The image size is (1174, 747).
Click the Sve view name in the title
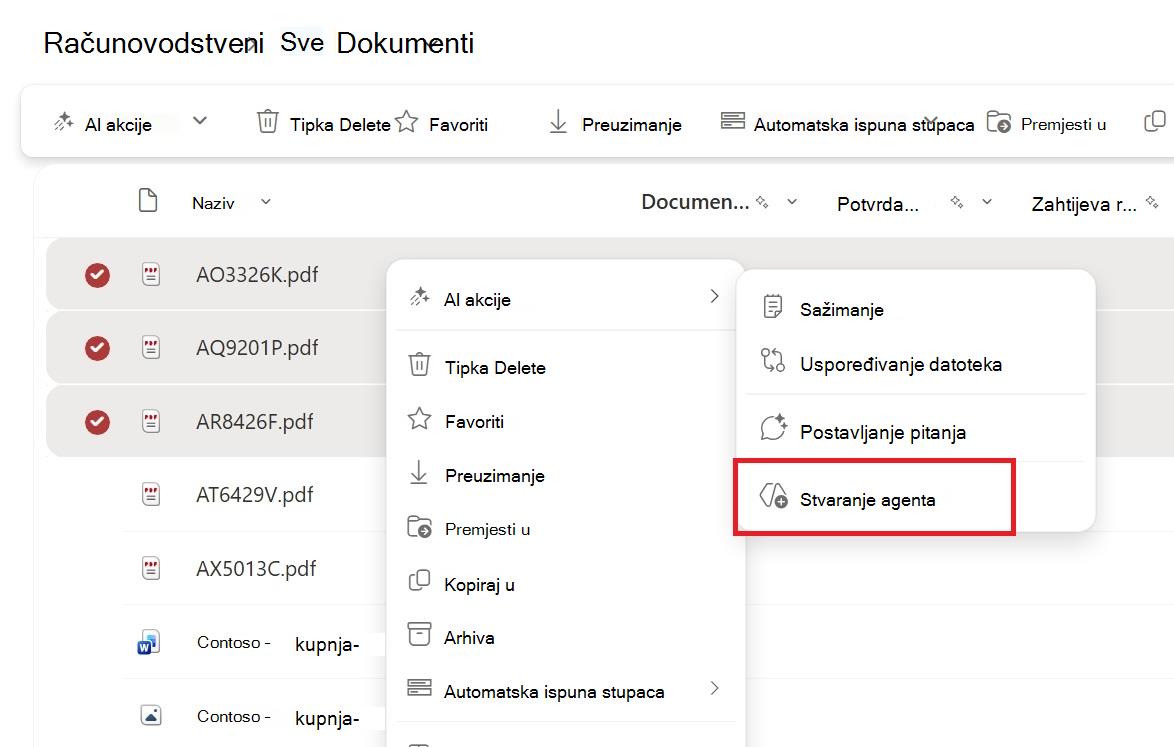[x=302, y=42]
